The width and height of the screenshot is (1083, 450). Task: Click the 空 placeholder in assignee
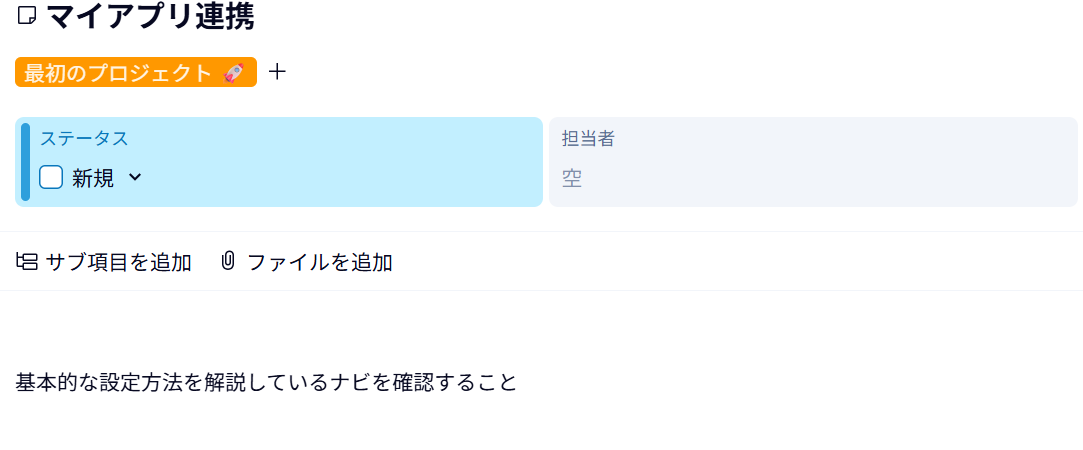571,179
